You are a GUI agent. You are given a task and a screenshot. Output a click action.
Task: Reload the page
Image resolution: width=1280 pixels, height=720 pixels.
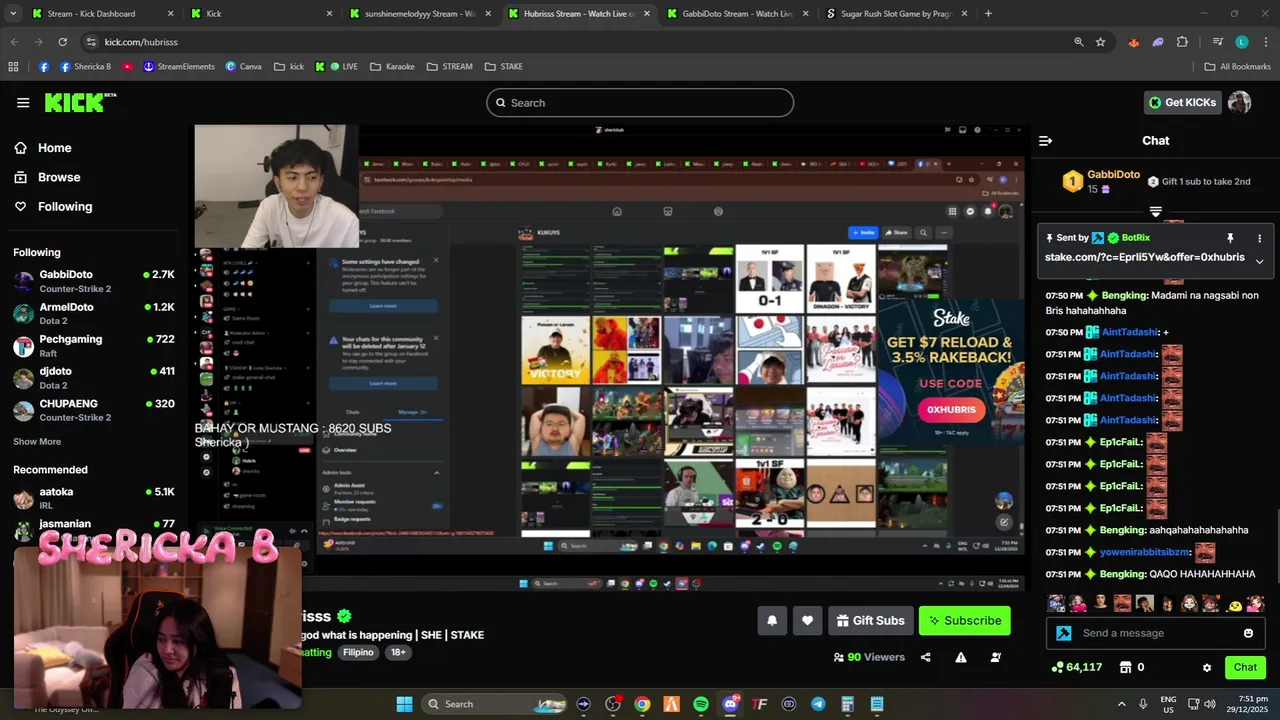point(62,42)
